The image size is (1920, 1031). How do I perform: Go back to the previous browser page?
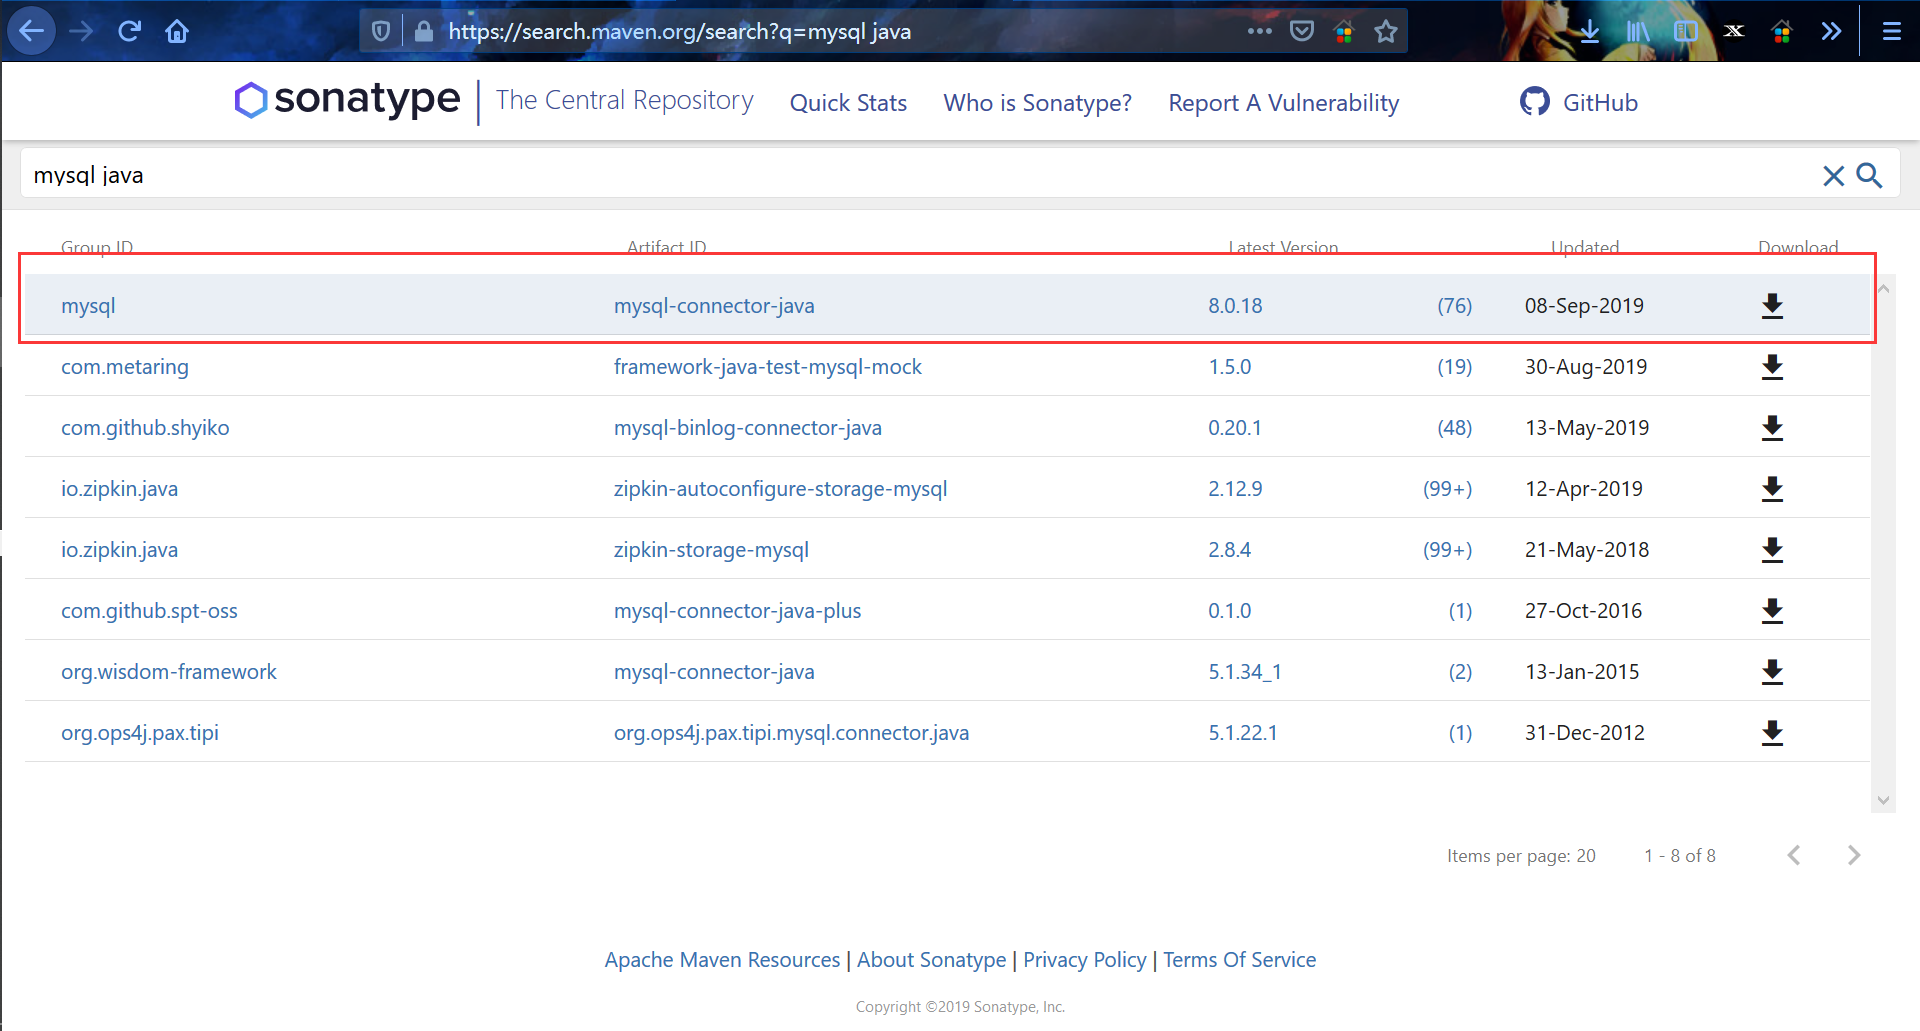pos(31,31)
